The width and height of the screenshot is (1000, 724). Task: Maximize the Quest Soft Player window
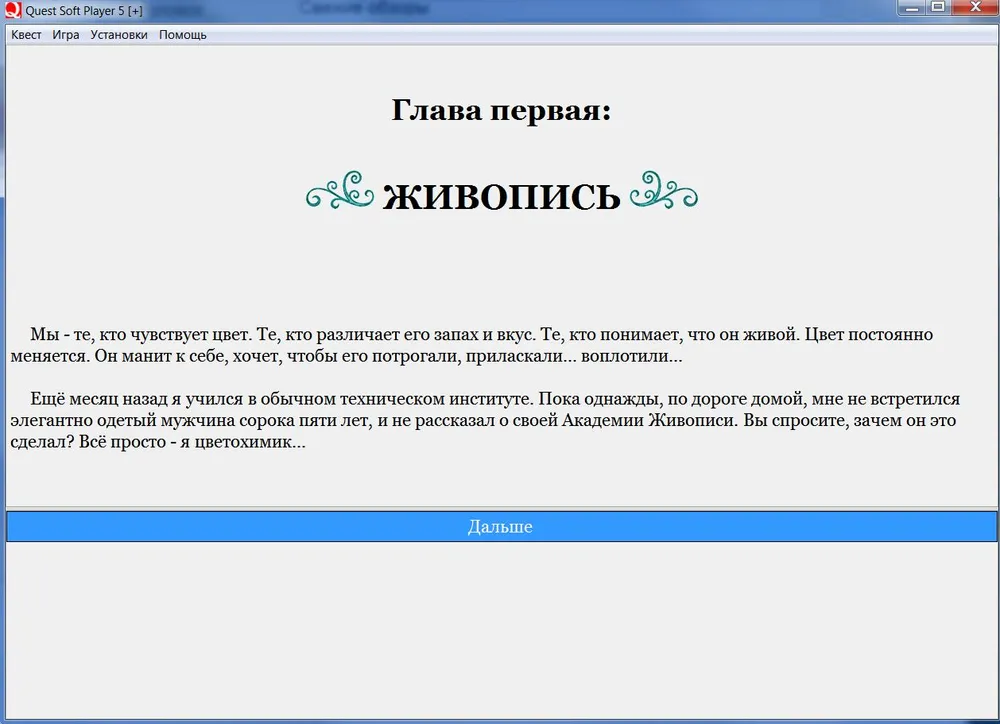point(938,8)
